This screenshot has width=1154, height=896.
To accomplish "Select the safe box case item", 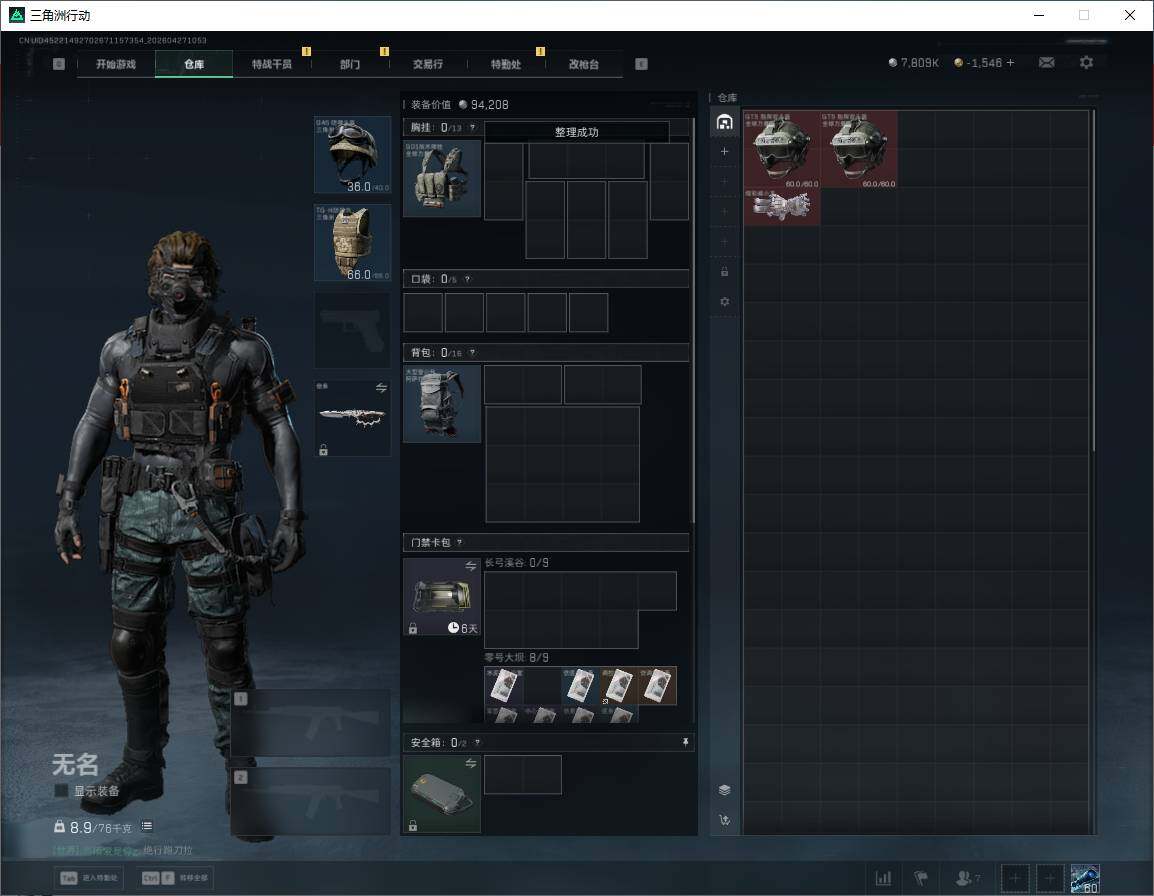I will [442, 794].
